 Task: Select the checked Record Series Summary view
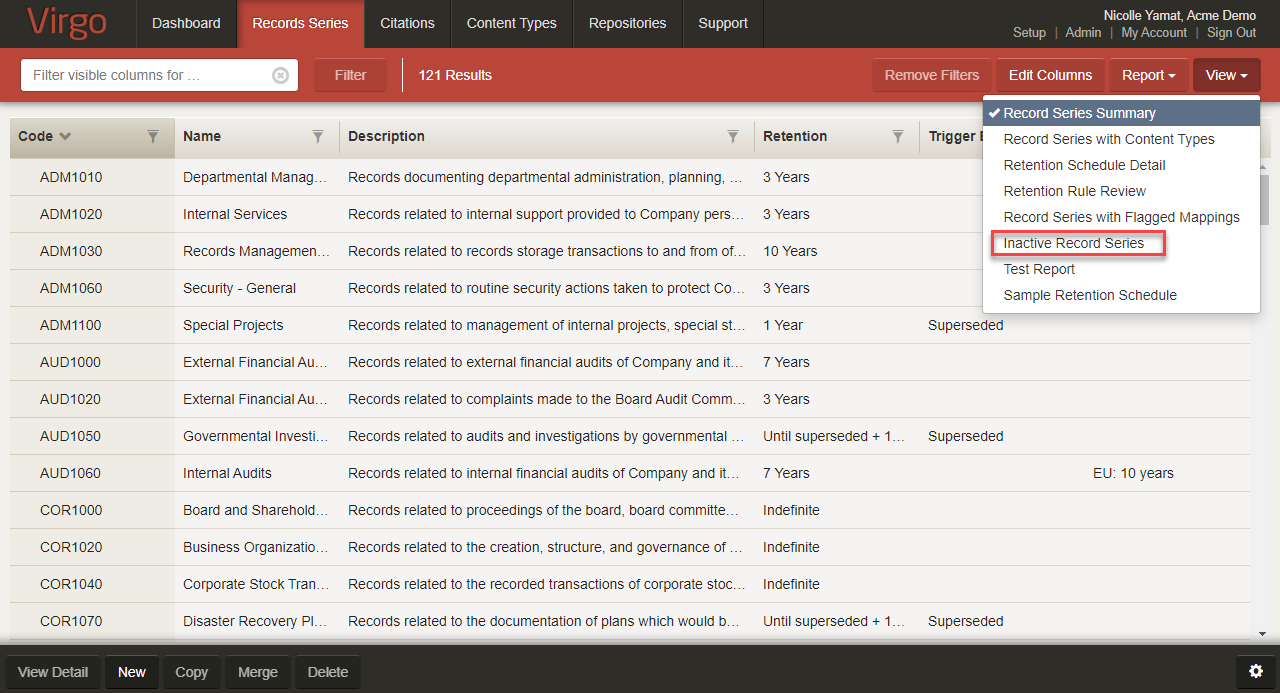[1079, 113]
